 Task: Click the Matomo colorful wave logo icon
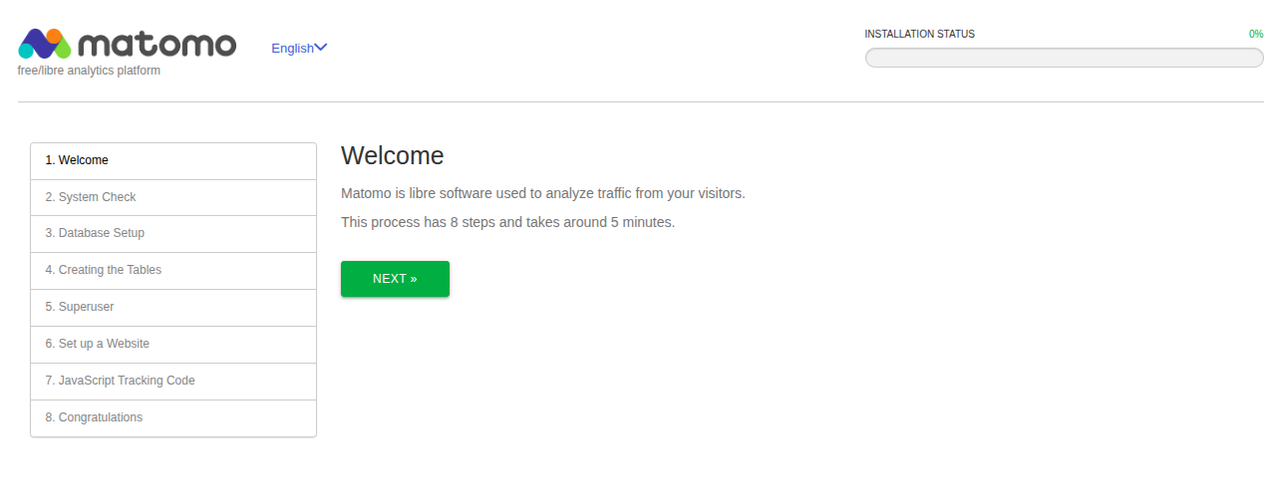(x=44, y=43)
